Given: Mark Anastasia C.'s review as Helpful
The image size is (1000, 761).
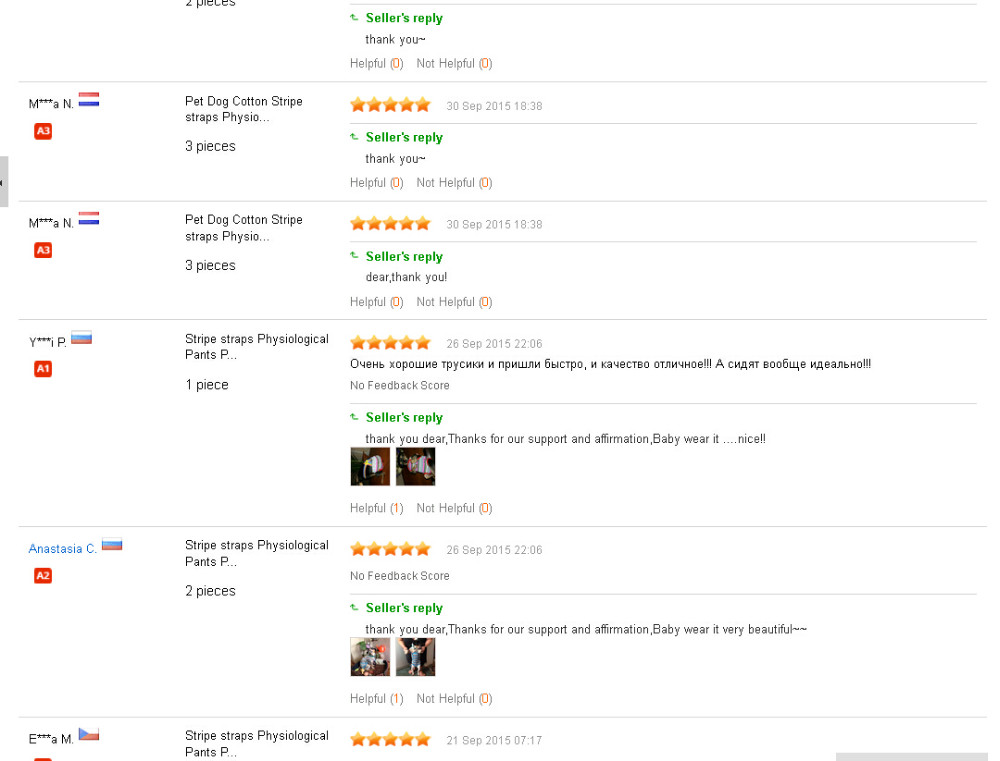Looking at the screenshot, I should 367,699.
